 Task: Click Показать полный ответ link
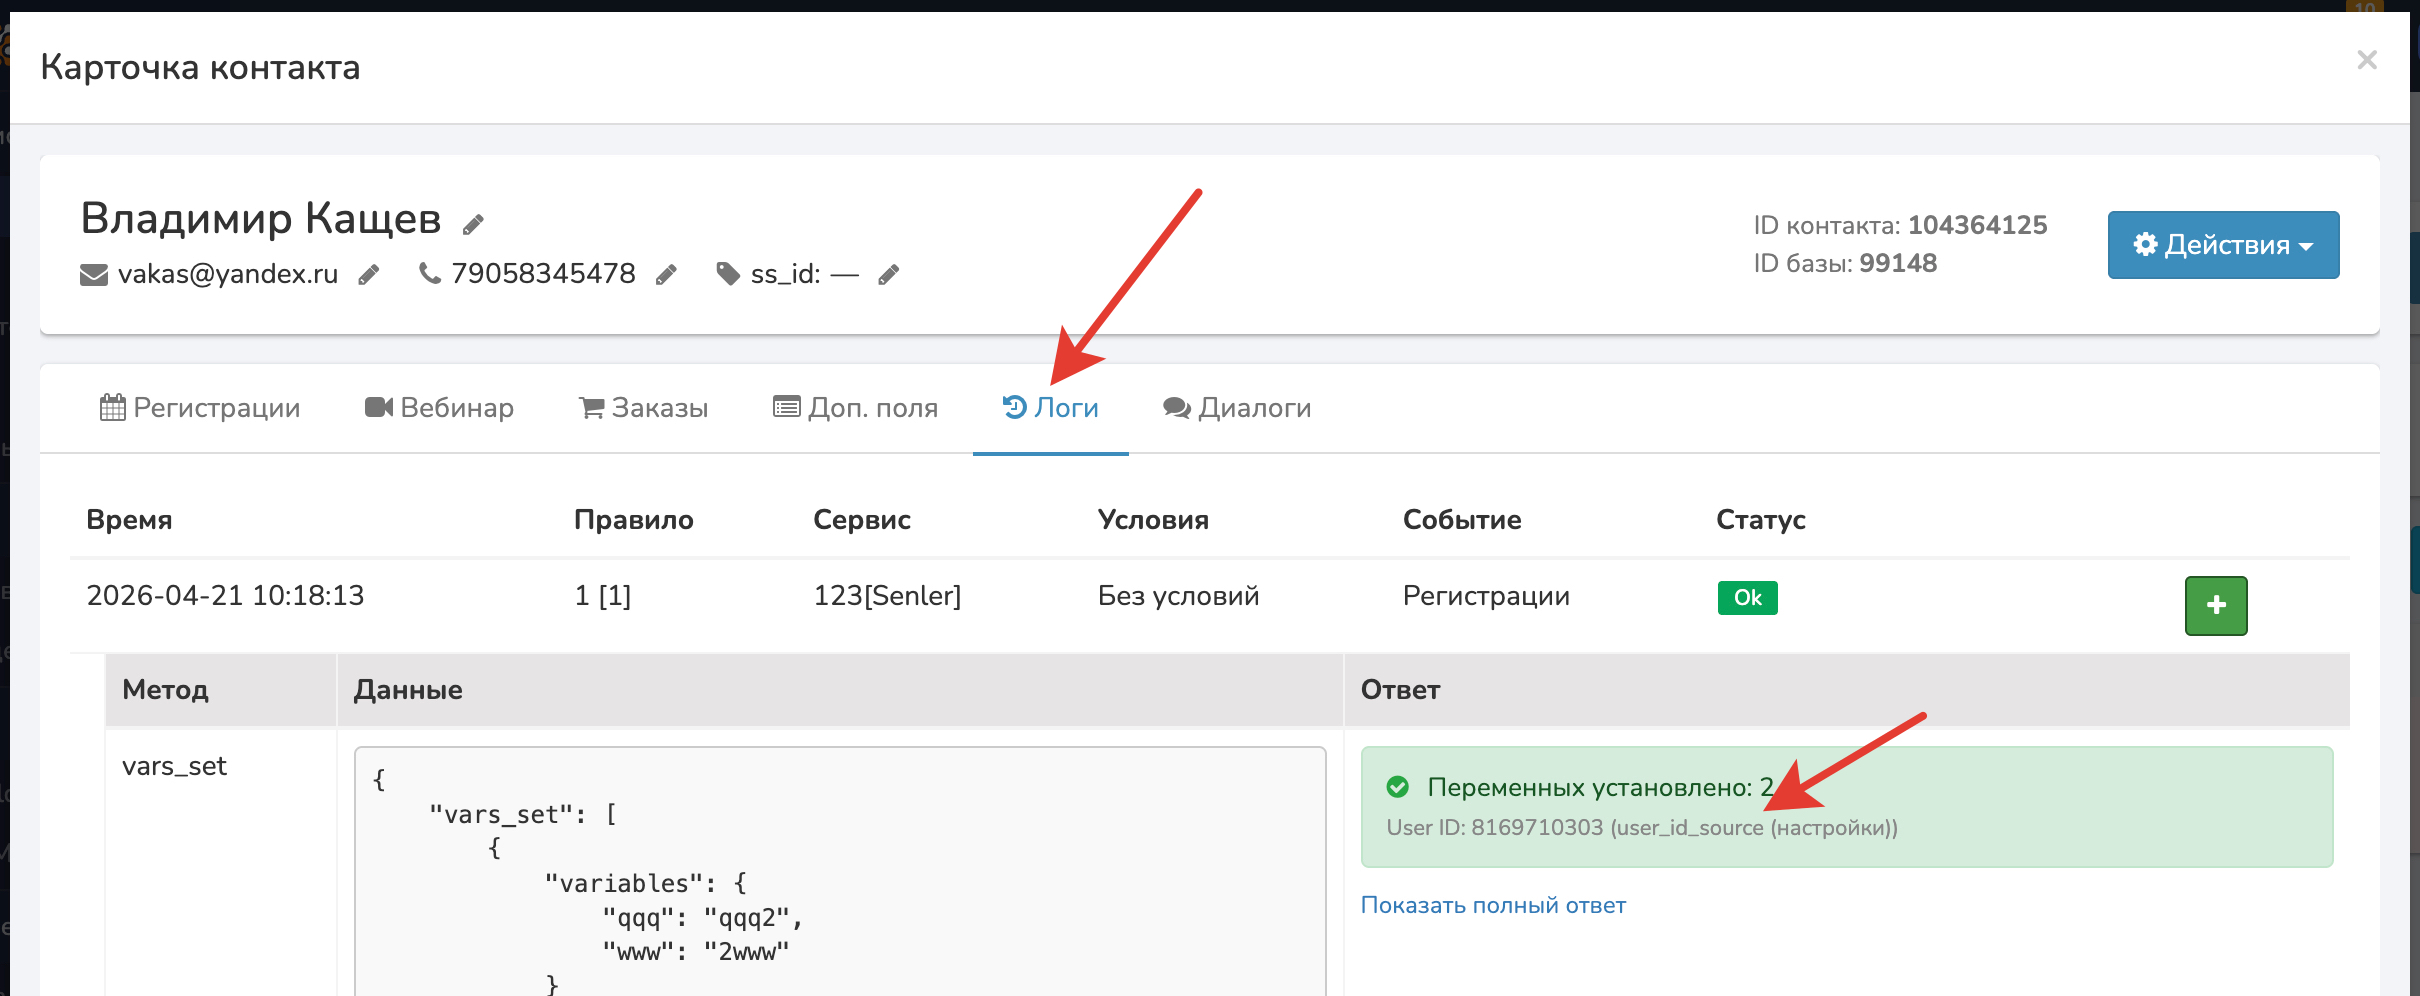(1493, 905)
